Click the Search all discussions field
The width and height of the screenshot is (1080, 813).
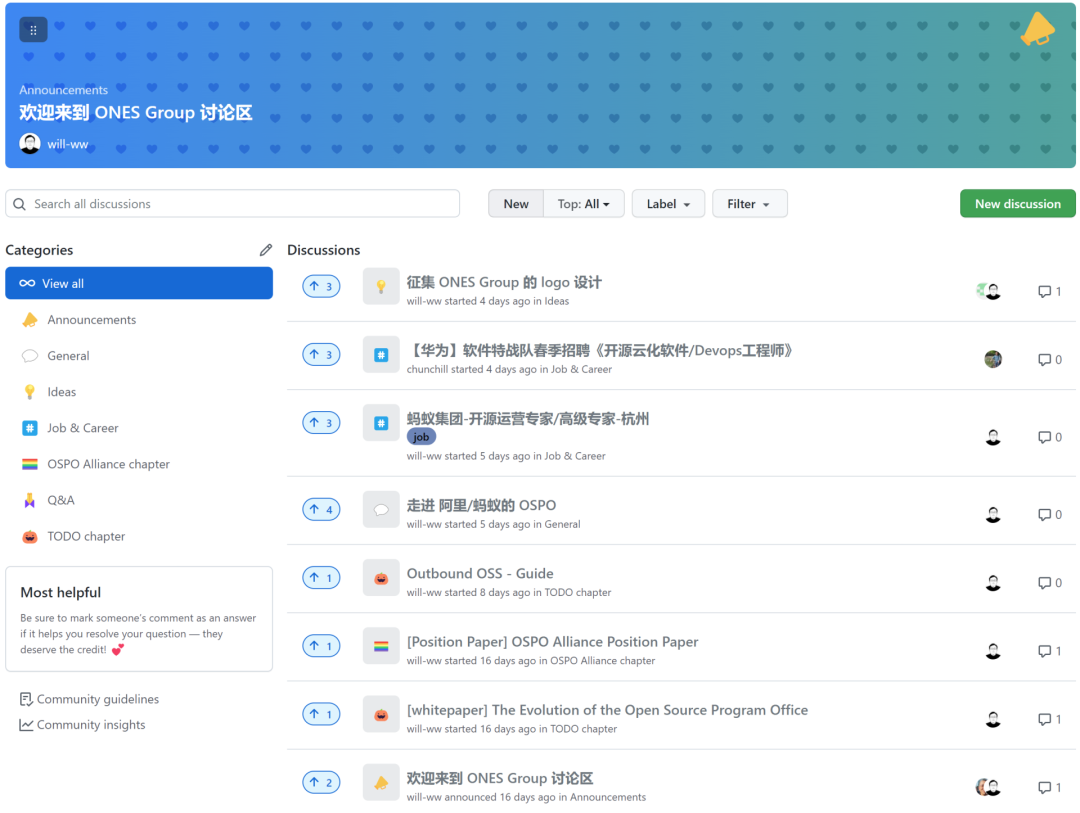pyautogui.click(x=233, y=204)
